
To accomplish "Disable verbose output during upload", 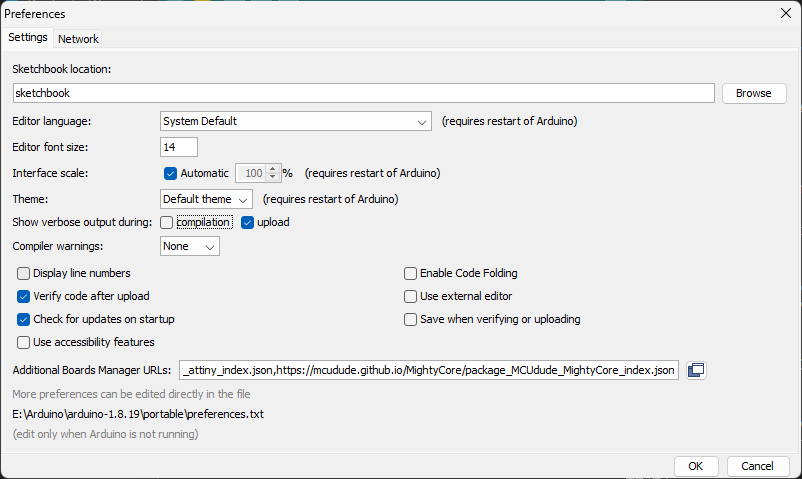I will (248, 223).
